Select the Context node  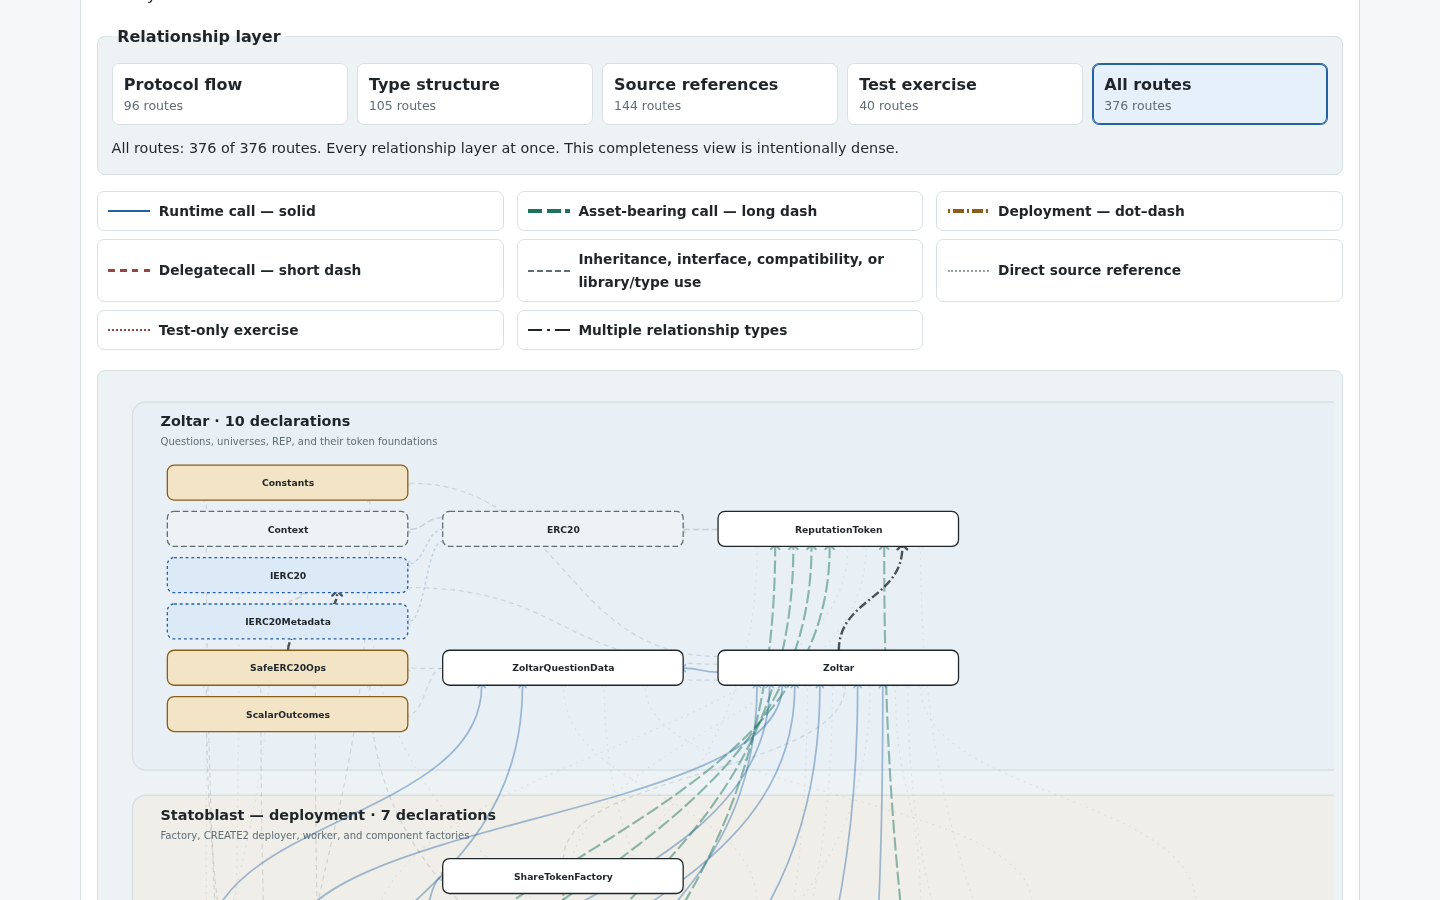288,529
